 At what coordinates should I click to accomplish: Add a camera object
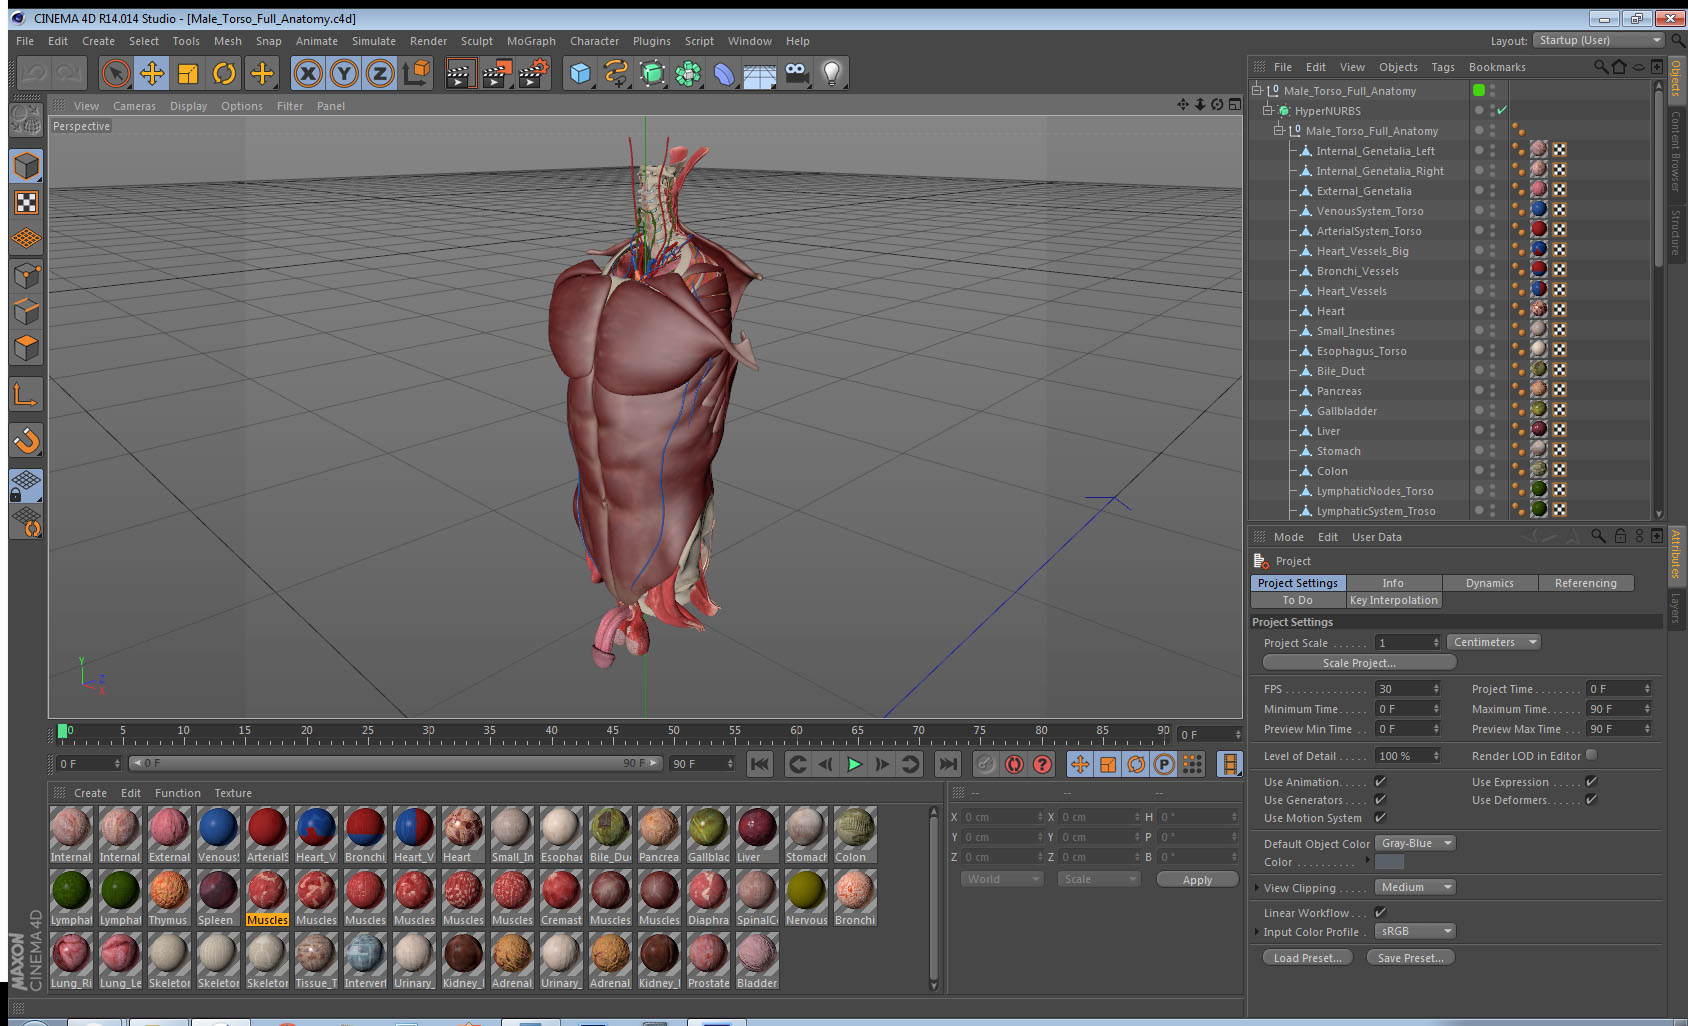click(796, 73)
